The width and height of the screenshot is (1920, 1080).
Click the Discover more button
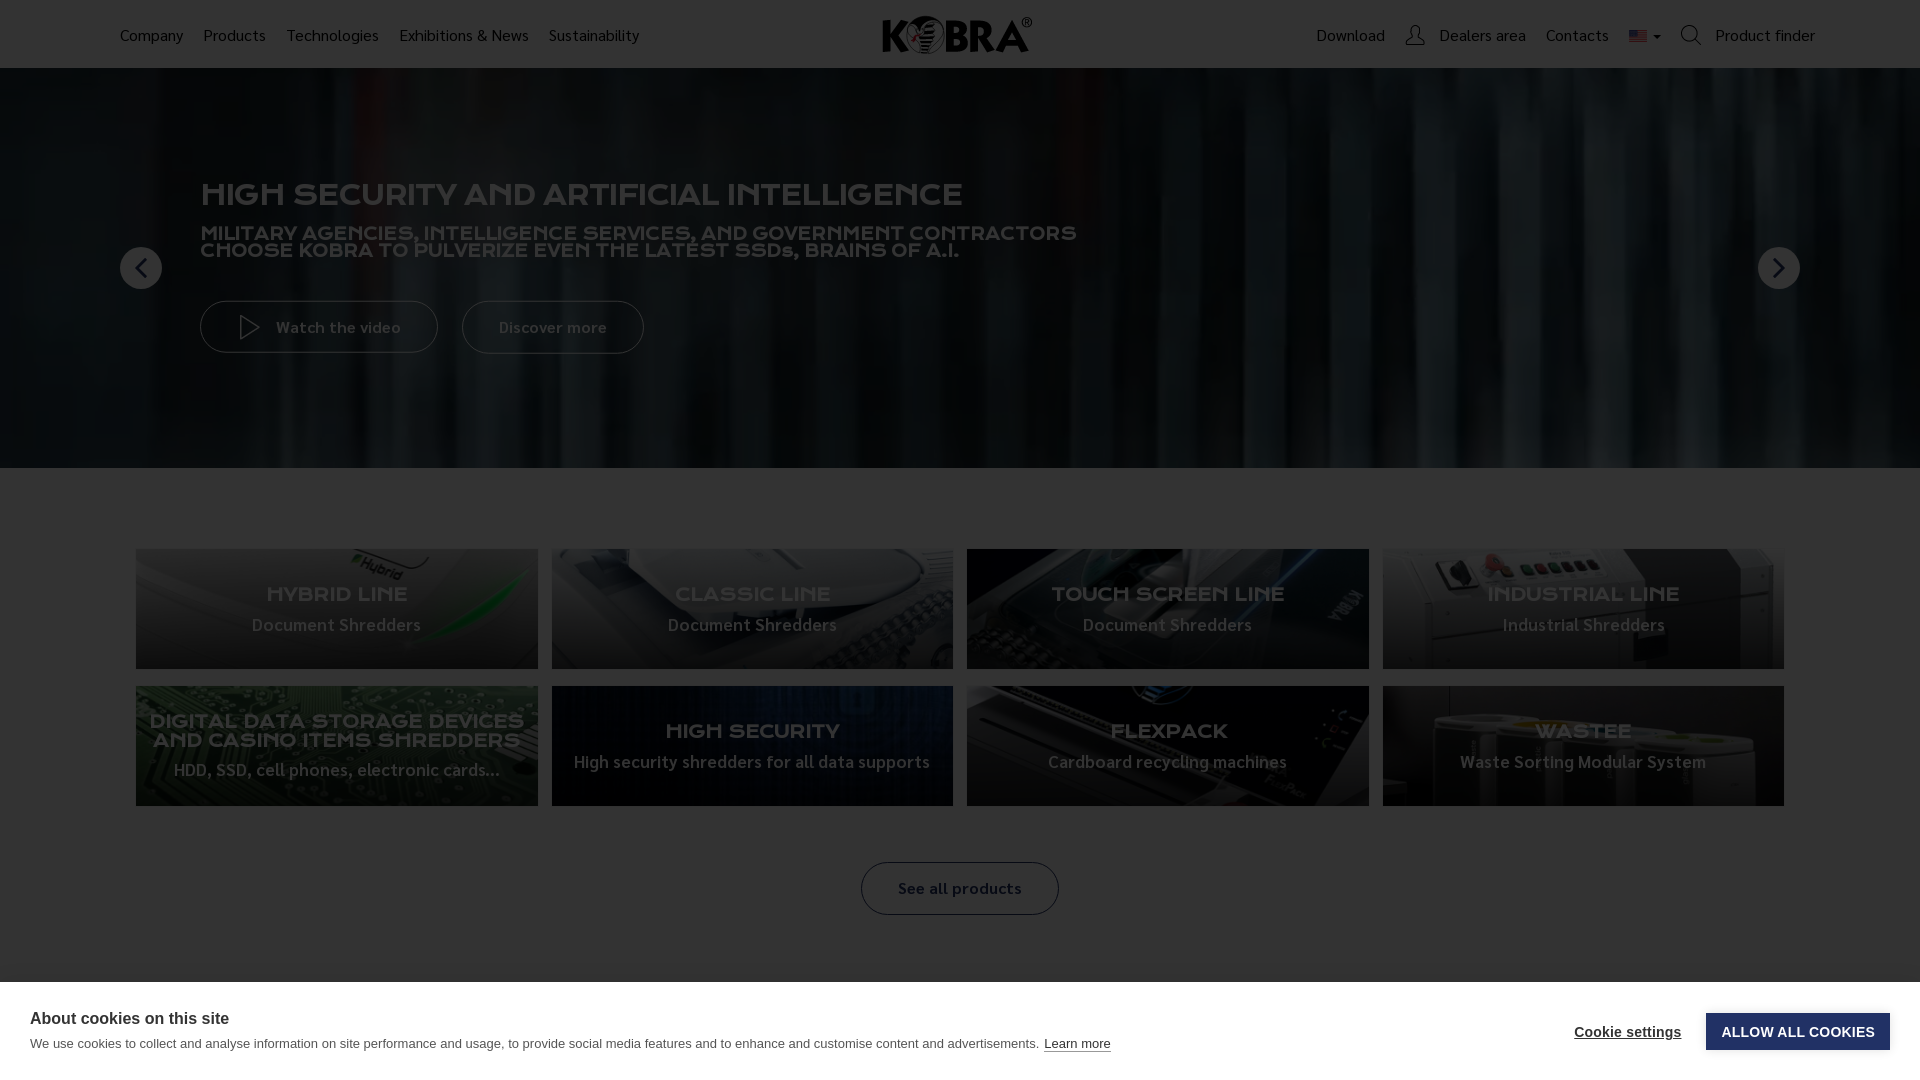click(552, 327)
